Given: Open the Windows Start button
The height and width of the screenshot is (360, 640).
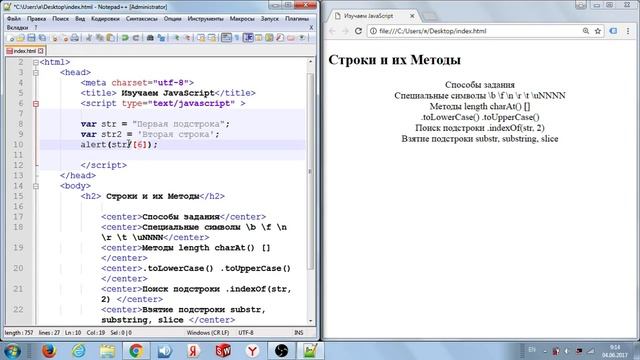Looking at the screenshot, I should (12, 351).
